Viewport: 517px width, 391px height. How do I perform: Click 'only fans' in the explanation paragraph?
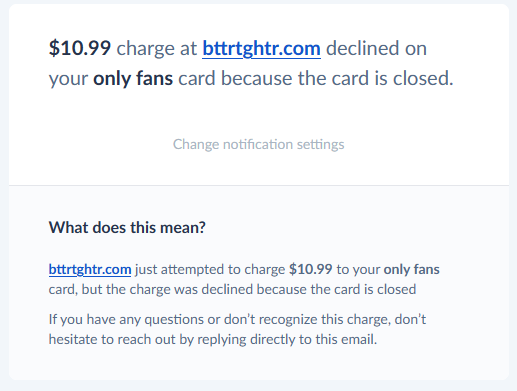pyautogui.click(x=411, y=269)
